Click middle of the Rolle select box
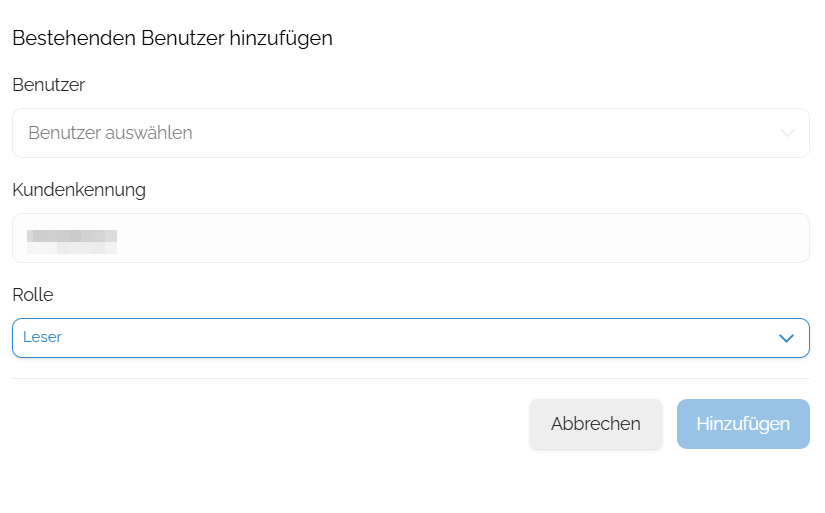The height and width of the screenshot is (513, 825). 411,338
